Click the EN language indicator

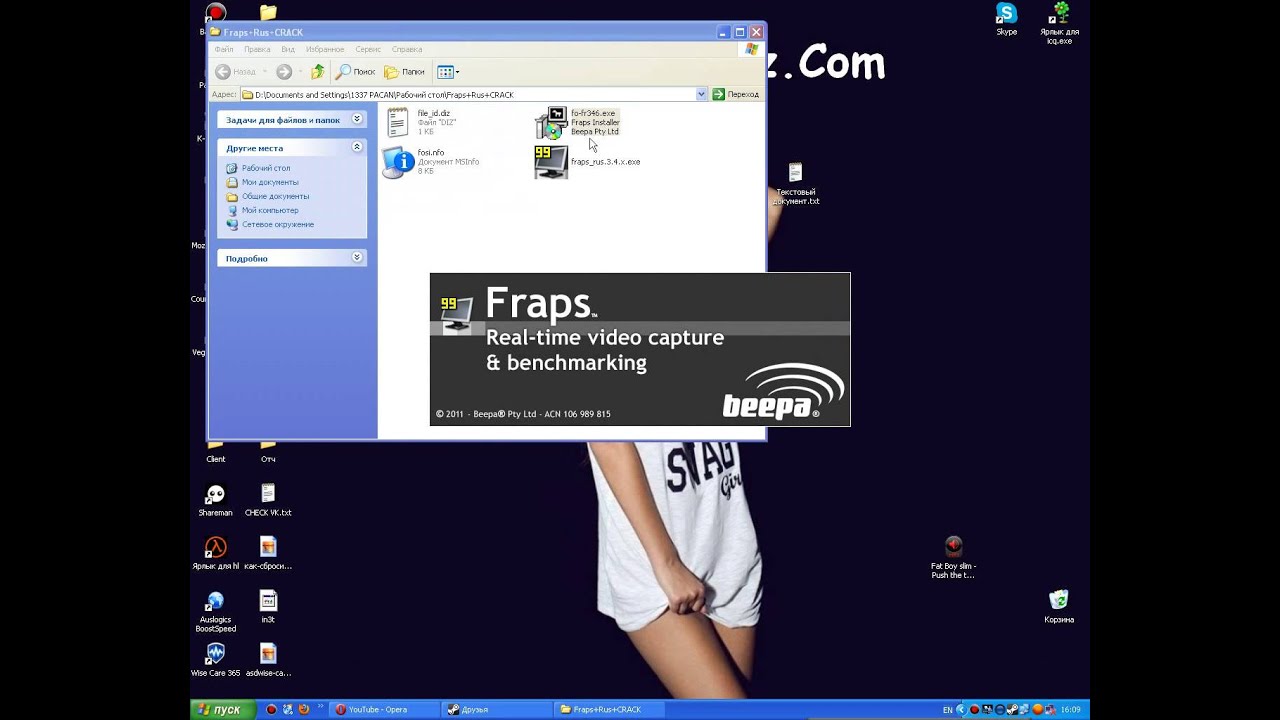947,710
